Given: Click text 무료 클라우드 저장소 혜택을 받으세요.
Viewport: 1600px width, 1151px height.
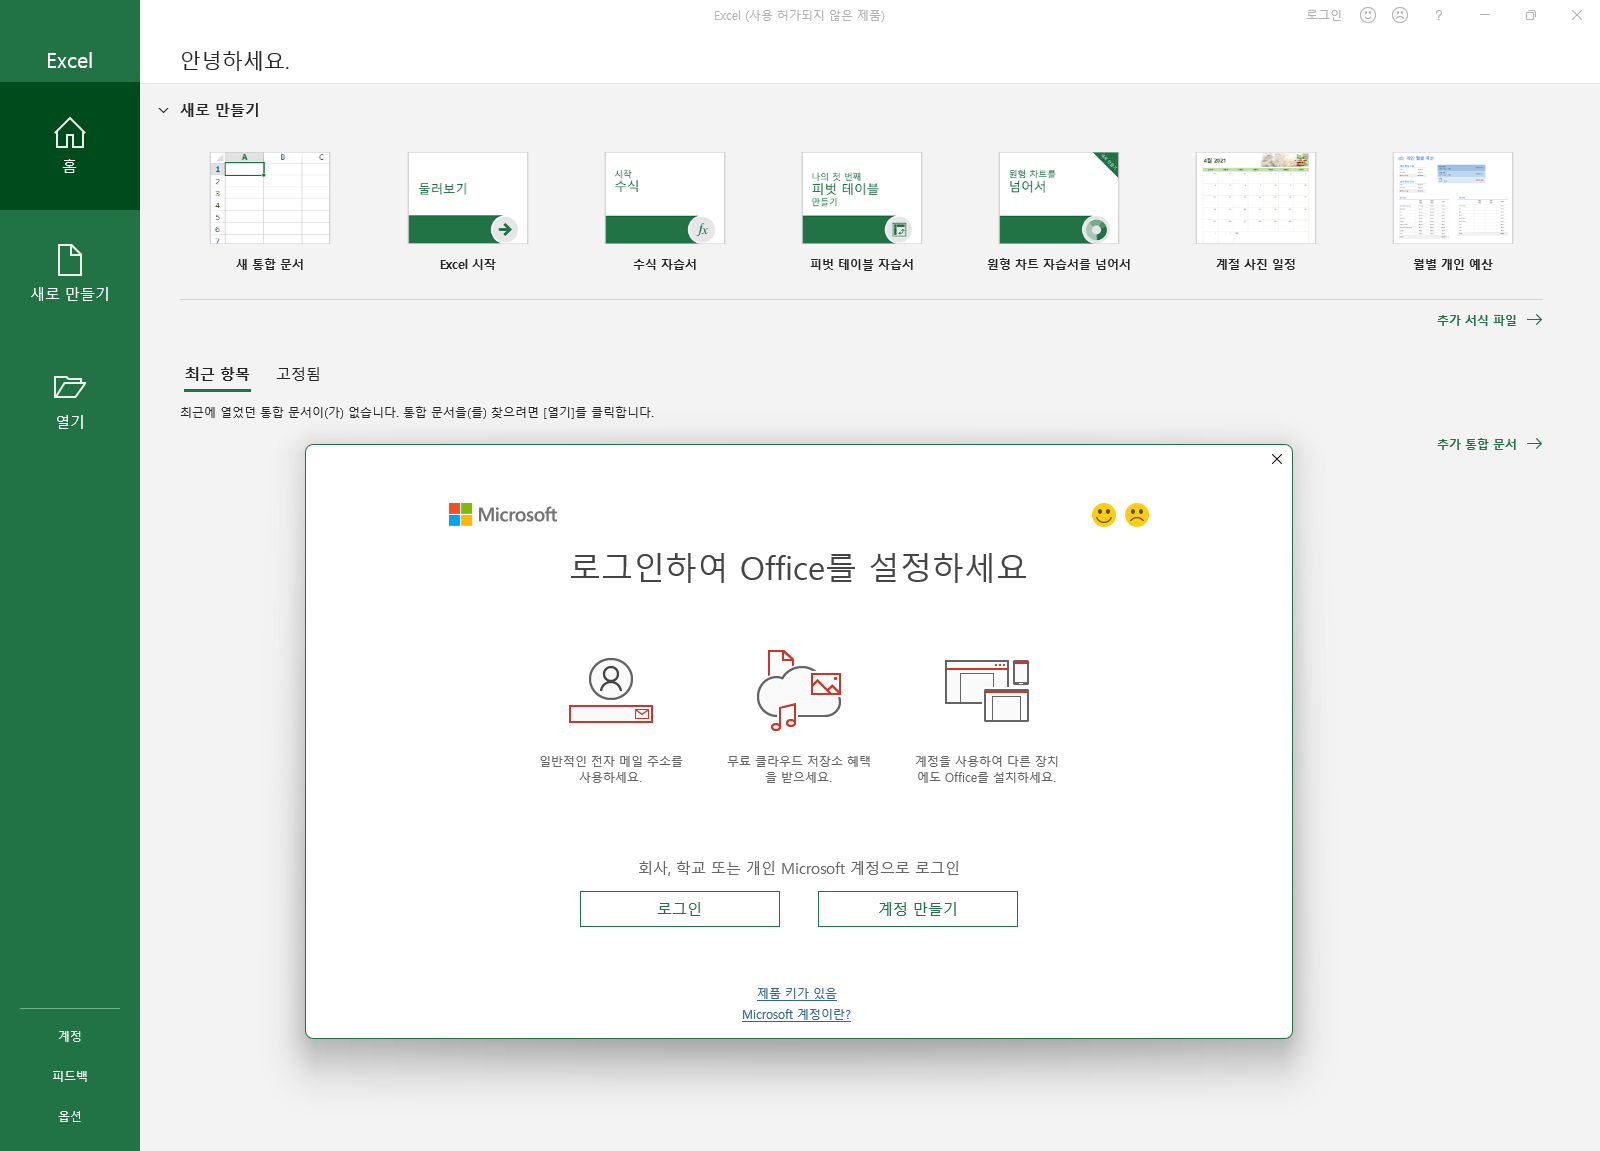Looking at the screenshot, I should tap(799, 769).
